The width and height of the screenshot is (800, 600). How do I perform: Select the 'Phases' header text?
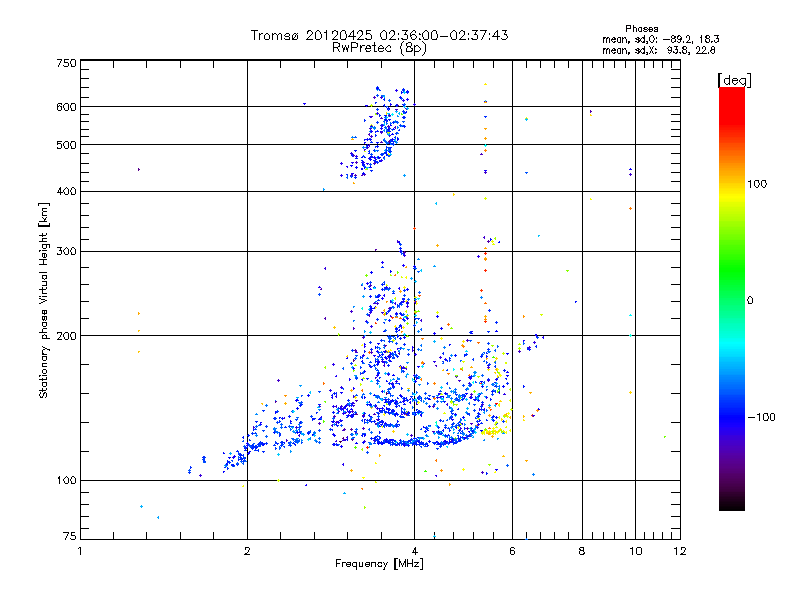tap(641, 29)
